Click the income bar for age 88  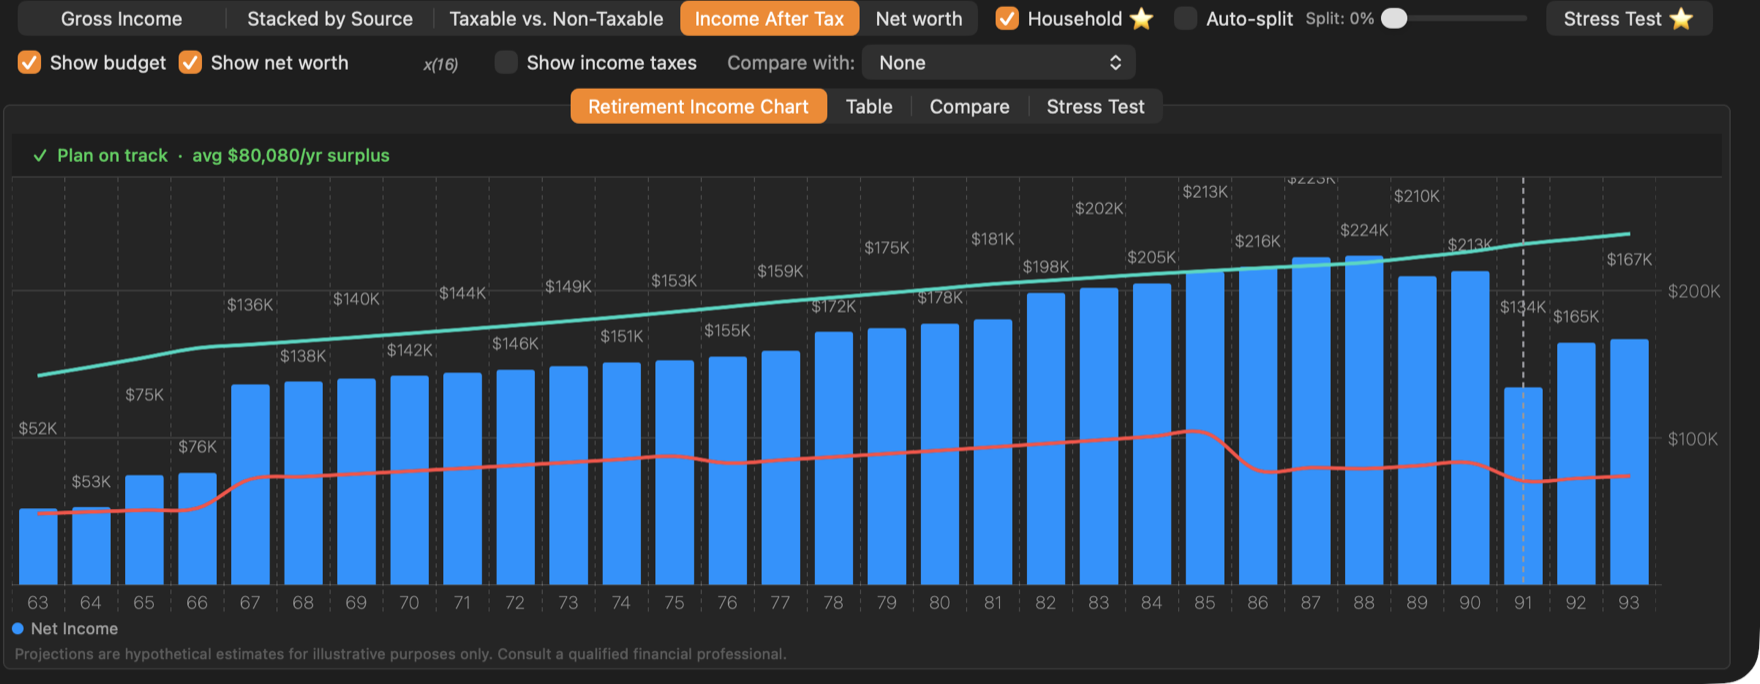point(1364,420)
